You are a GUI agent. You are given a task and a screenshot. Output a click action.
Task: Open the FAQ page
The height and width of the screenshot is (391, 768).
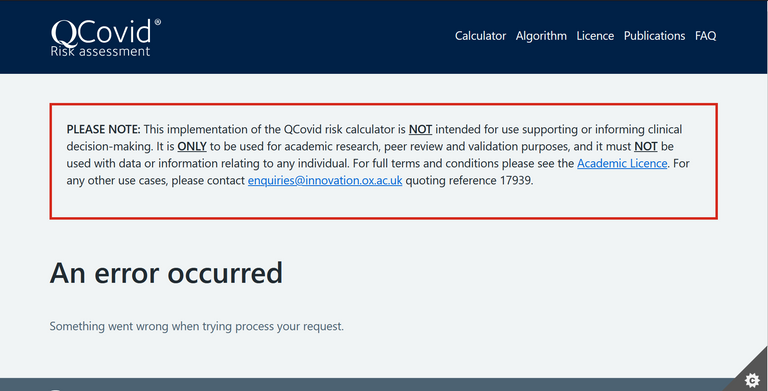pyautogui.click(x=705, y=36)
